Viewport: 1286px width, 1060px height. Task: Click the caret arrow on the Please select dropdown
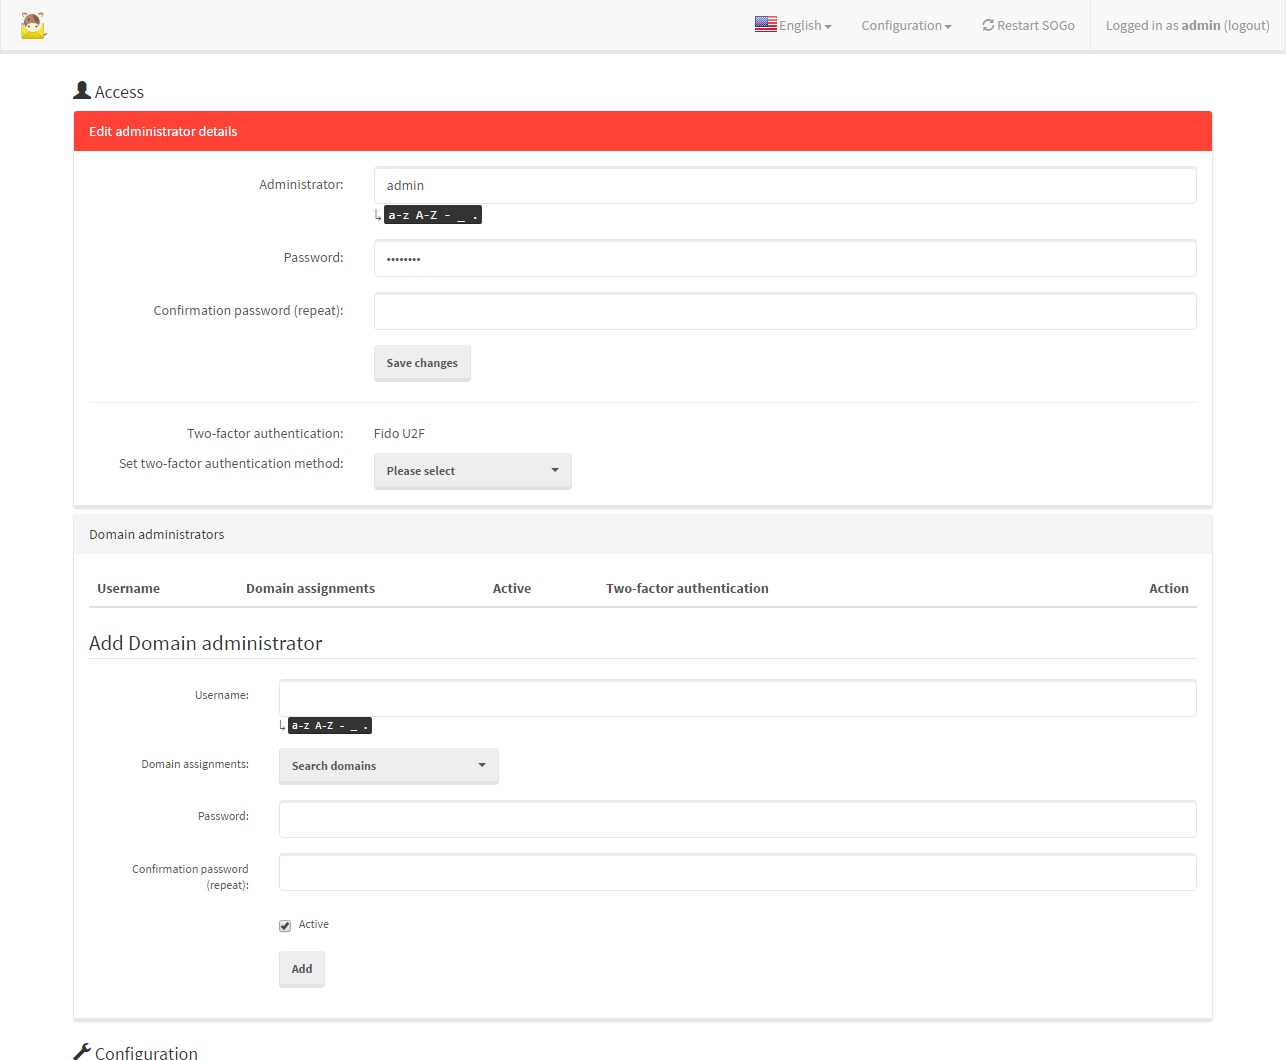(x=555, y=469)
